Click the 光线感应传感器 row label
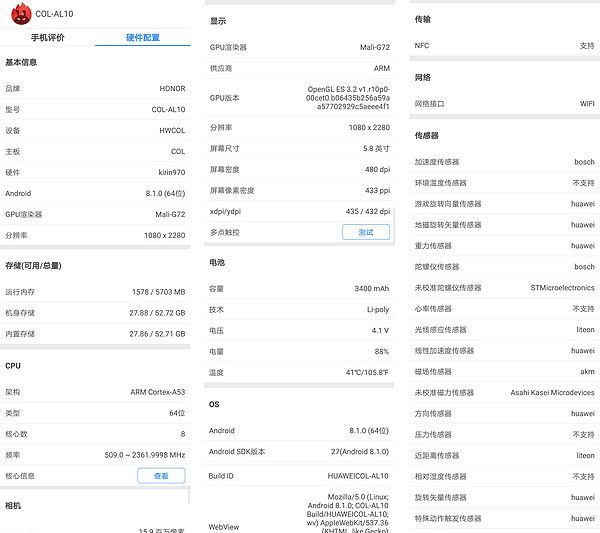Viewport: 600px width, 533px height. [x=440, y=329]
